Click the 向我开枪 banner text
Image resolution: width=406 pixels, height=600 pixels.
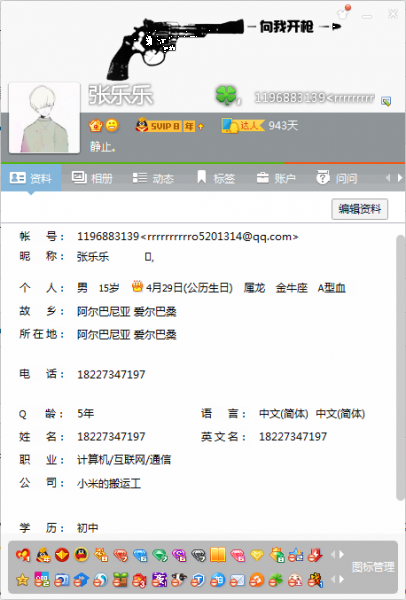tap(286, 26)
